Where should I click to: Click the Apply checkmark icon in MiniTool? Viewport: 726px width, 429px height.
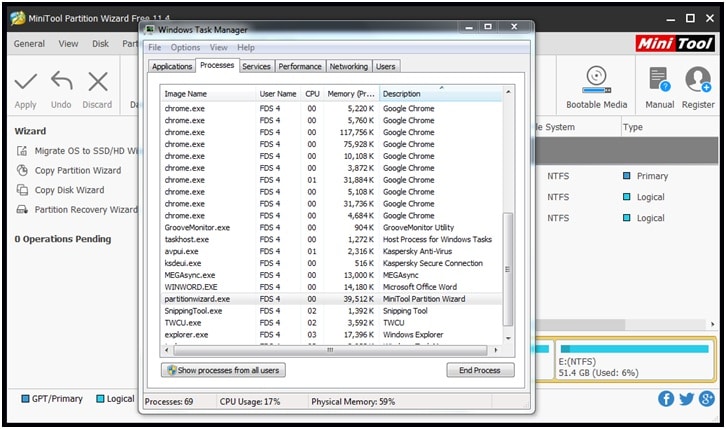coord(25,81)
